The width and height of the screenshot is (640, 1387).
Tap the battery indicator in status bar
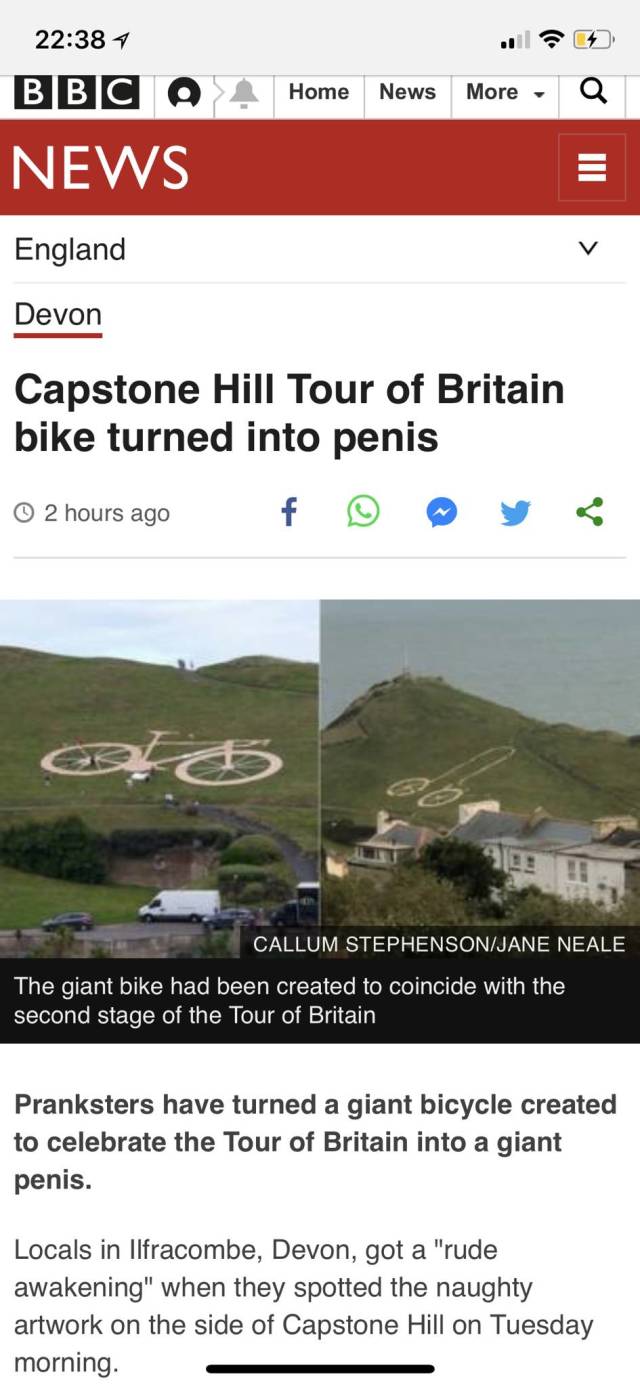591,40
